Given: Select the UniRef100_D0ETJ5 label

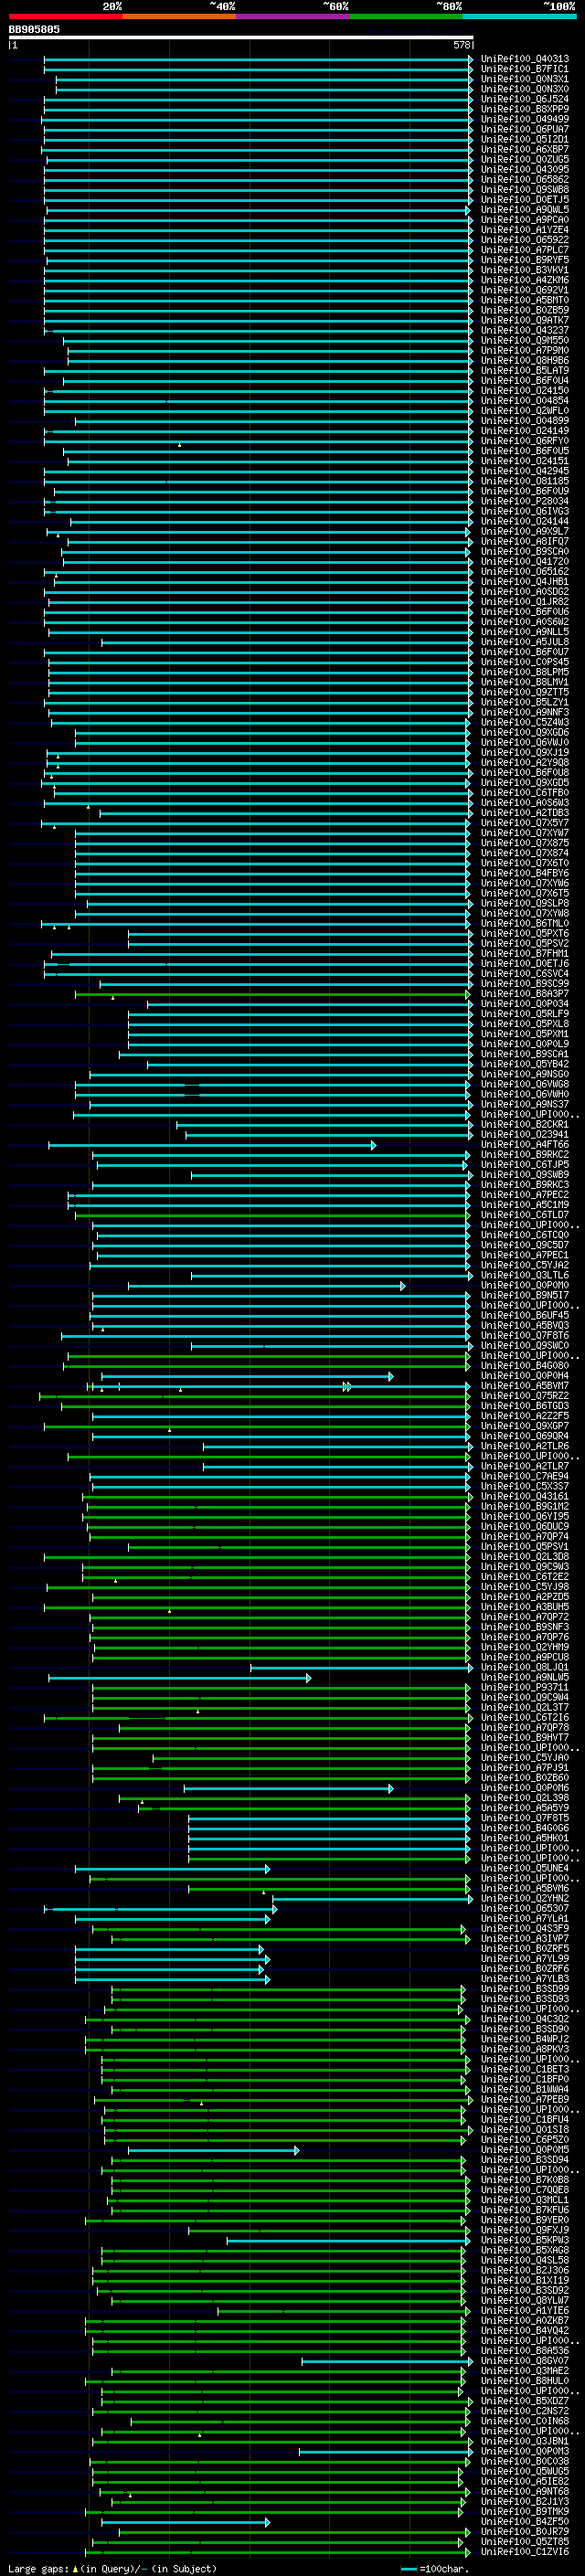Looking at the screenshot, I should 525,199.
